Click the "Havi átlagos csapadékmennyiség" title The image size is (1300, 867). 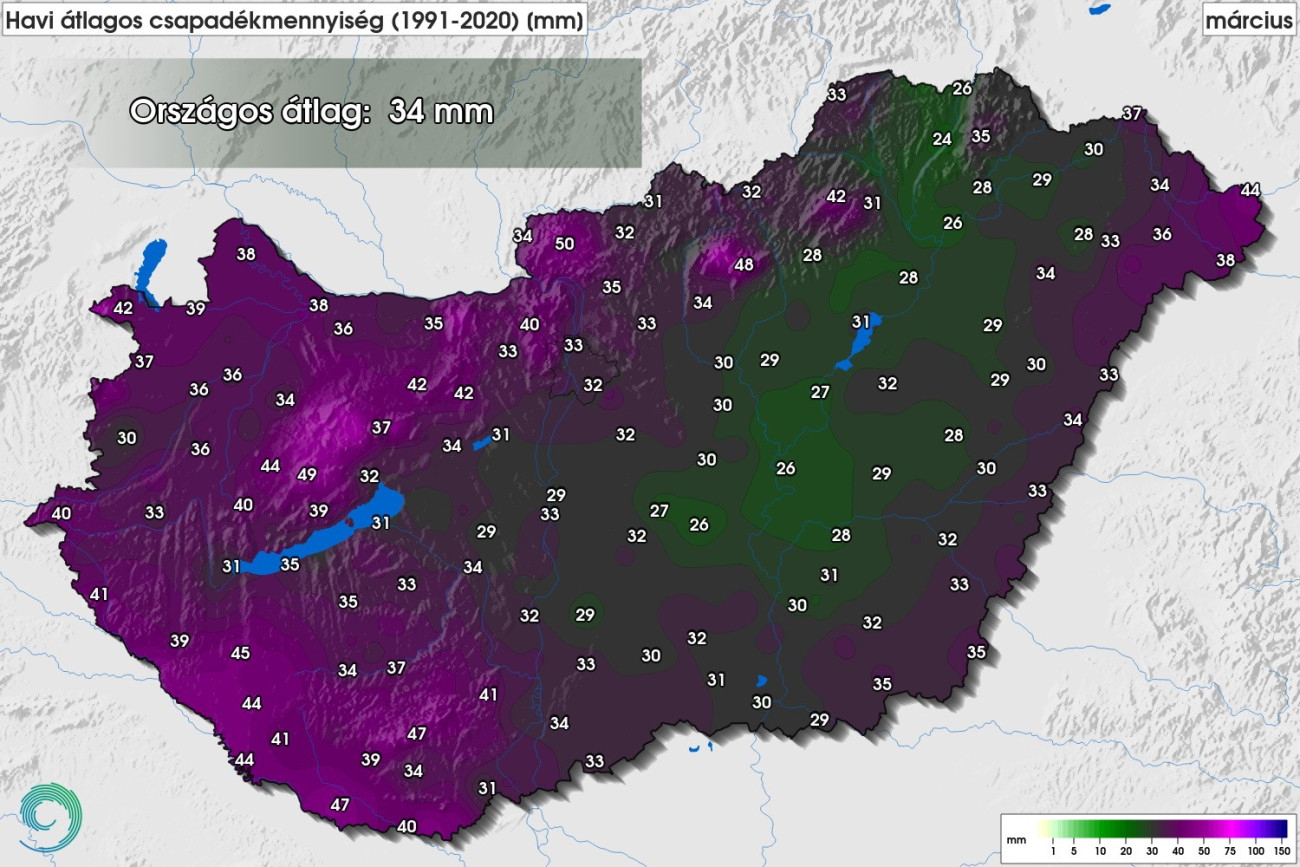[294, 20]
